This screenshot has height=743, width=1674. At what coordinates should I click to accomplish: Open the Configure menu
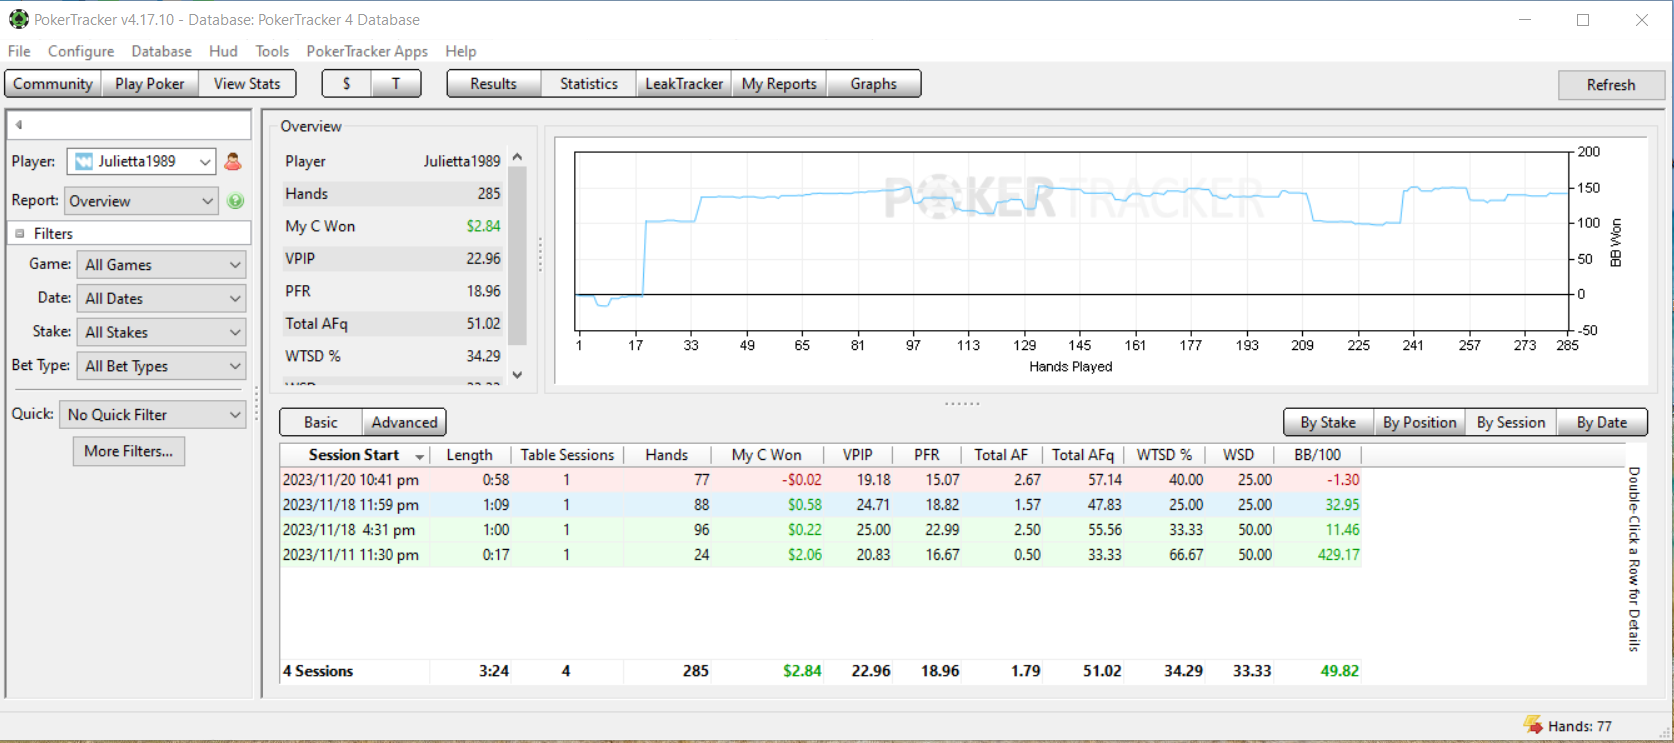[x=81, y=51]
